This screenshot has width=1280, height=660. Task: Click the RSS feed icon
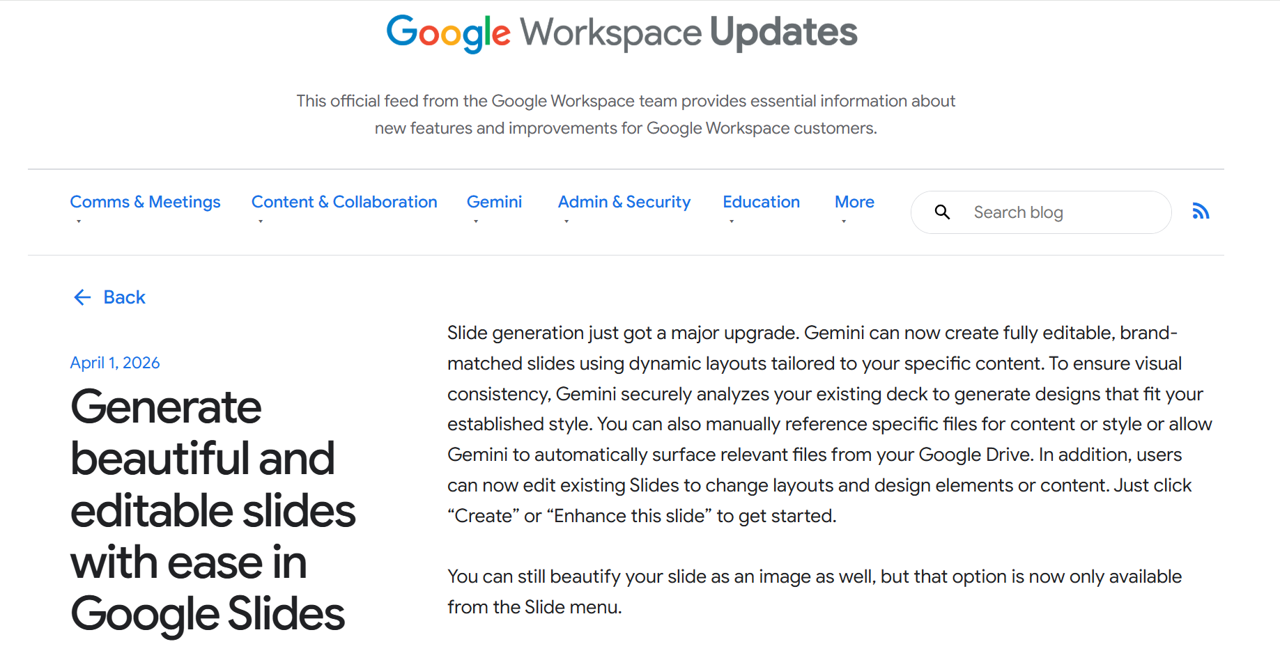click(x=1201, y=211)
